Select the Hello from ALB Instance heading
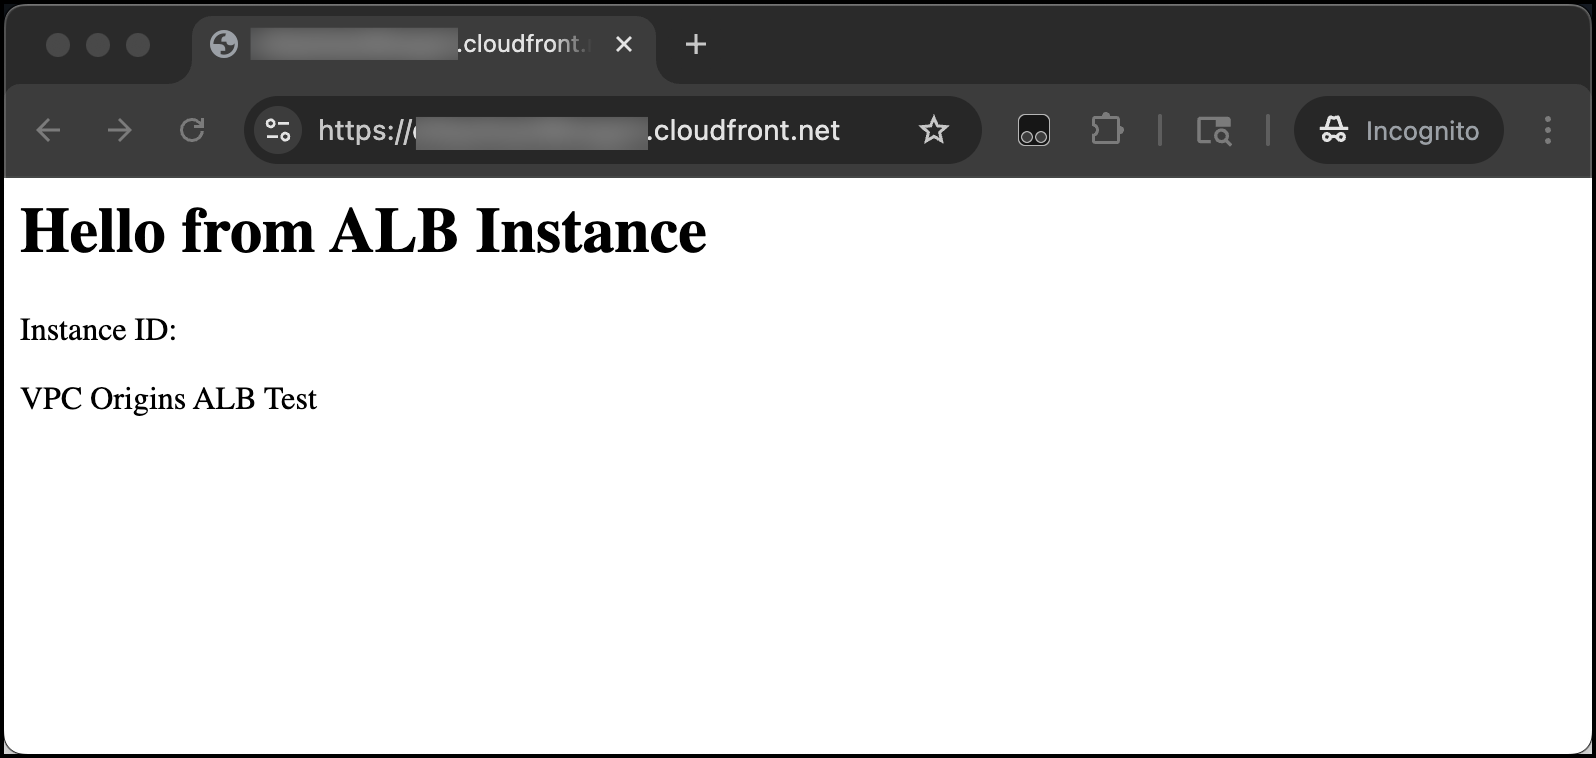The image size is (1596, 758). tap(363, 231)
